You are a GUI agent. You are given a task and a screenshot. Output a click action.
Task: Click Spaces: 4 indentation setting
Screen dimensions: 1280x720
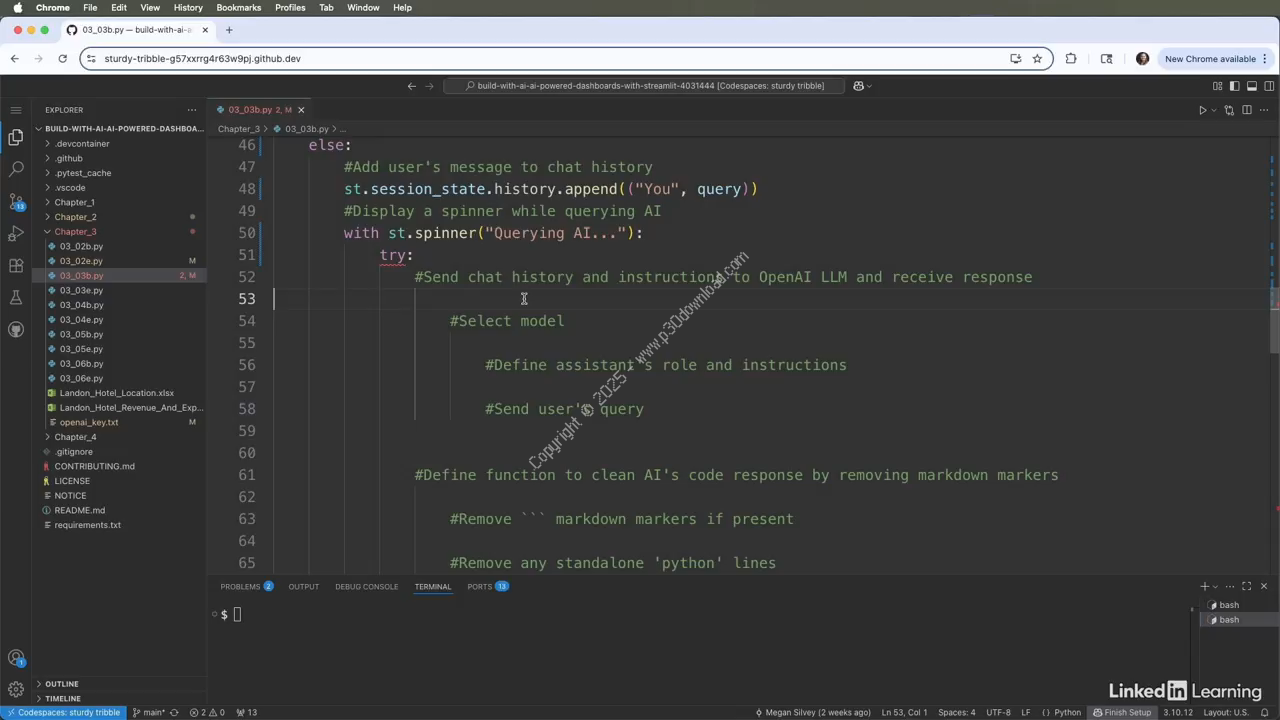point(957,712)
